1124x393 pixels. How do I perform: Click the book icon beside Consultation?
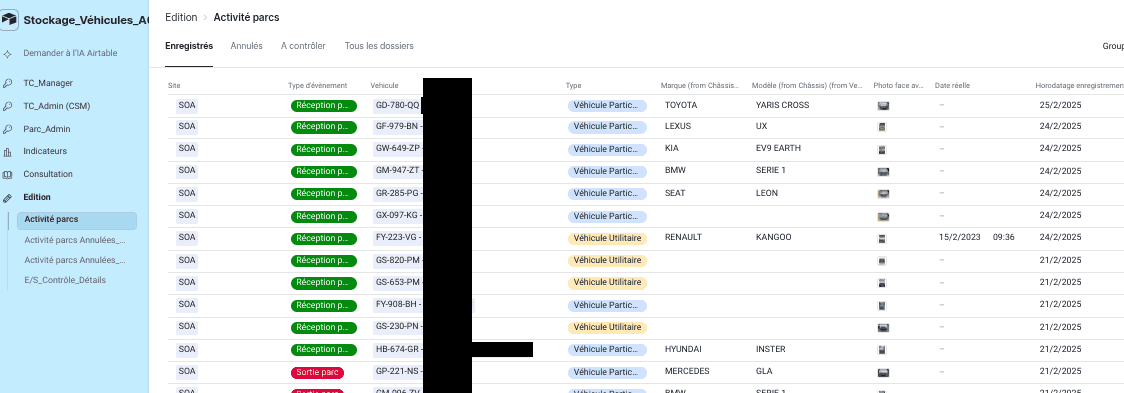coord(7,174)
